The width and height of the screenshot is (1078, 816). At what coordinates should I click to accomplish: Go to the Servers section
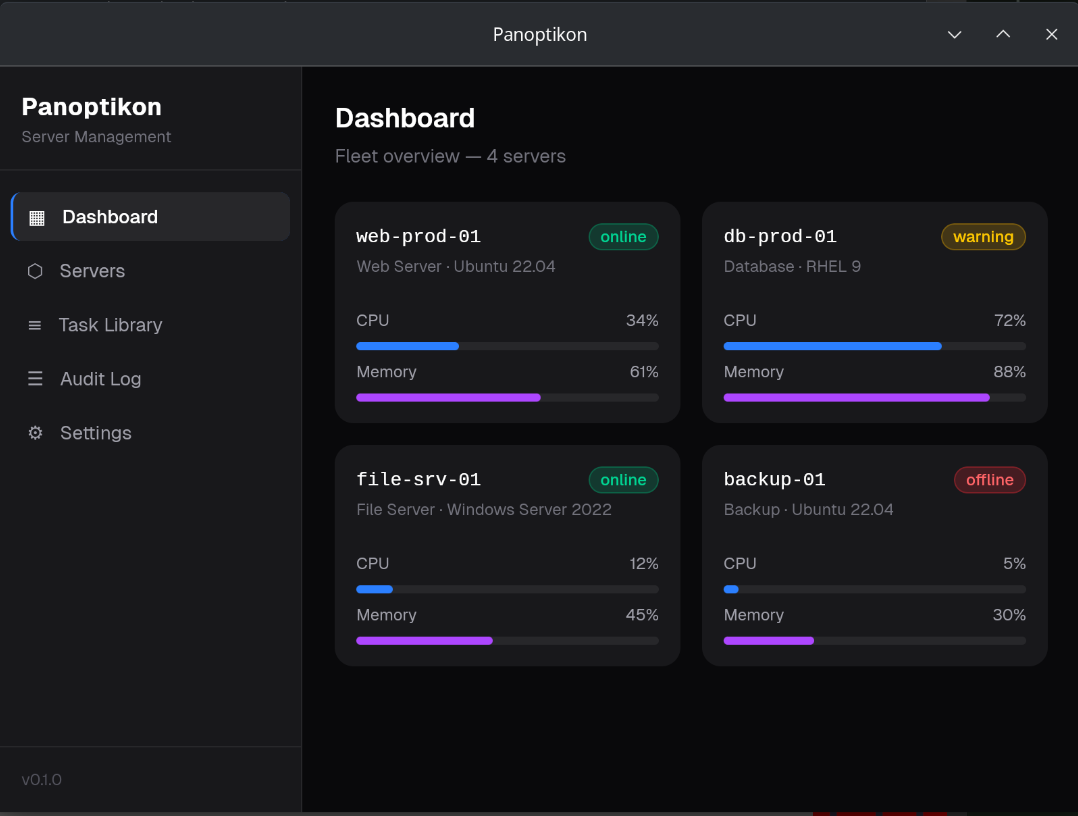(x=151, y=271)
